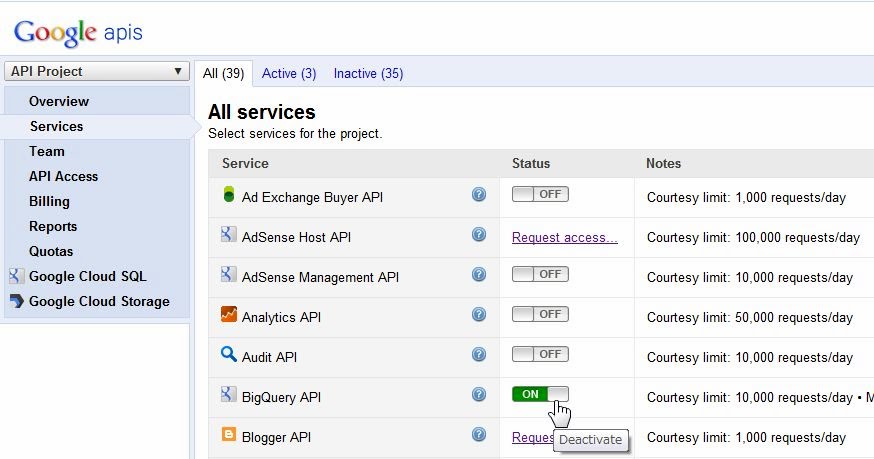Go to the Overview section
The image size is (874, 459).
58,101
